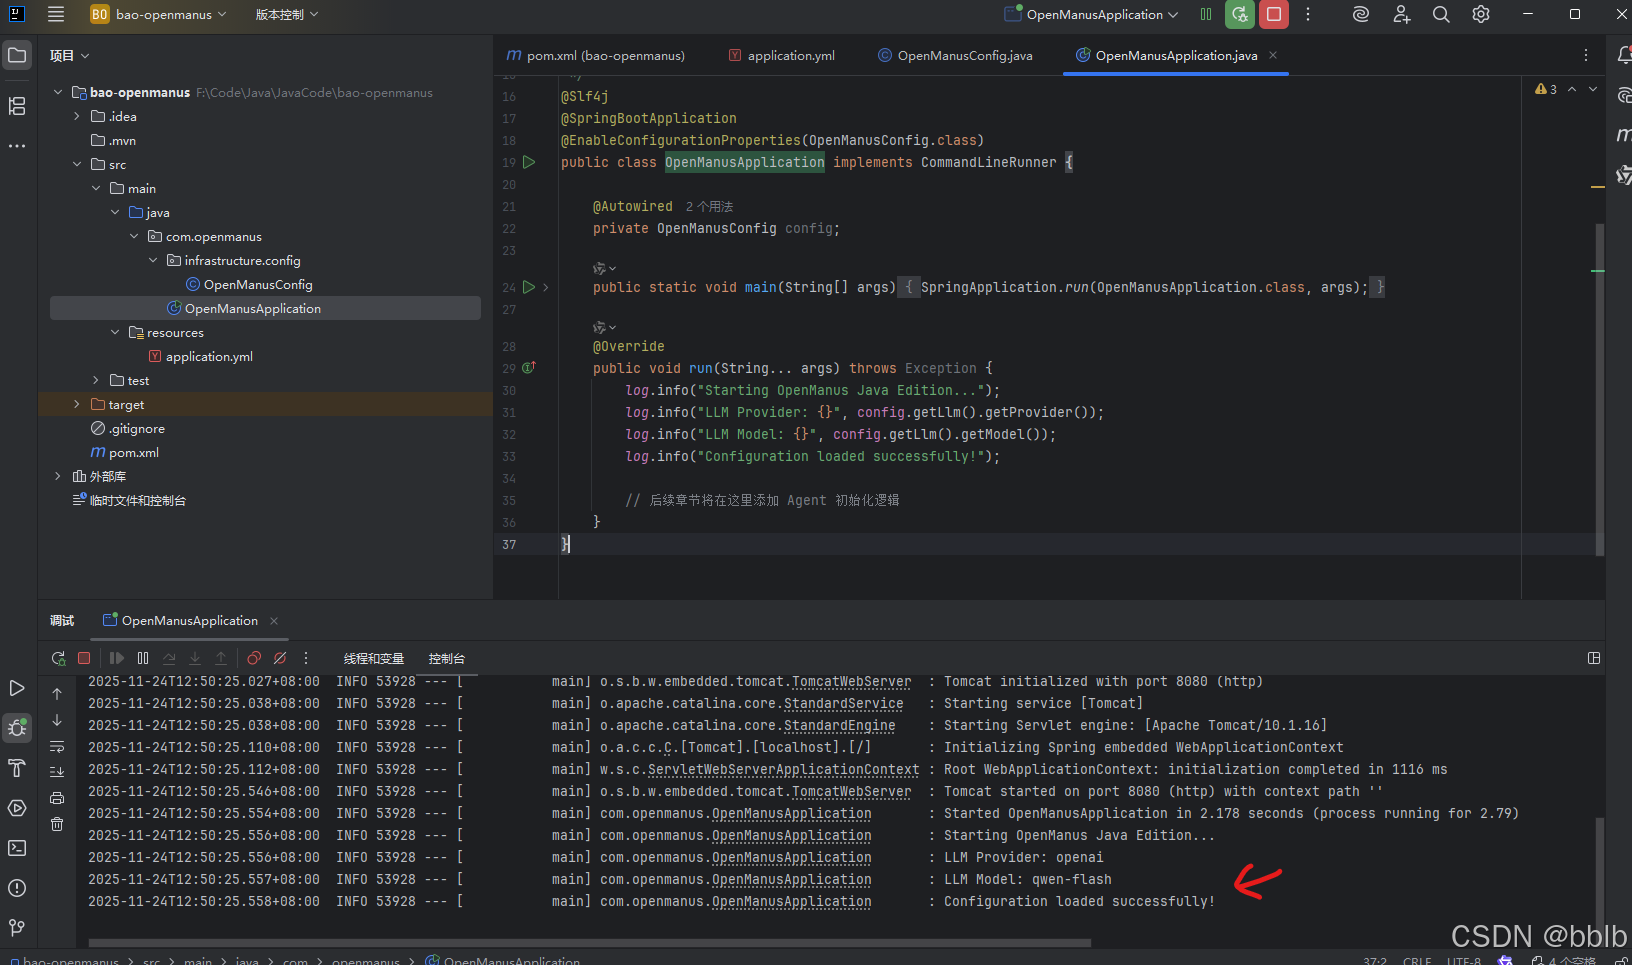Open IDE settings gear icon

click(1481, 14)
